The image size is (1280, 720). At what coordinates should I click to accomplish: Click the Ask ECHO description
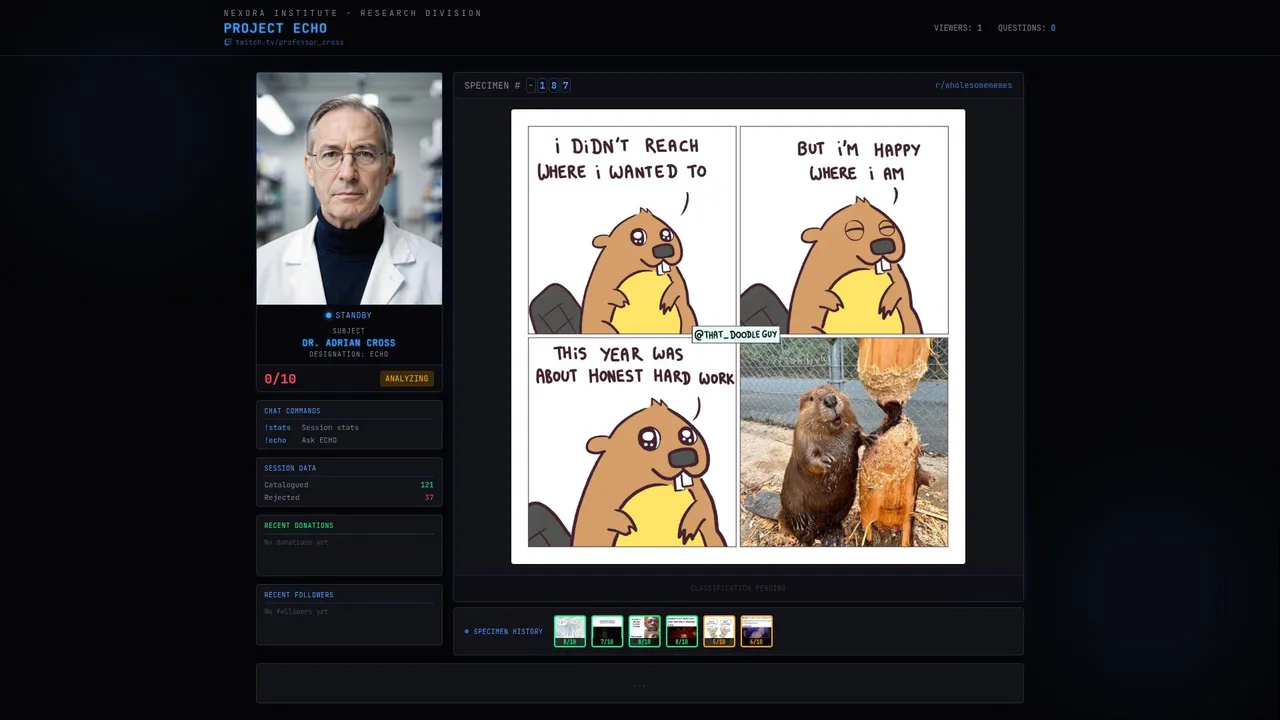point(319,440)
